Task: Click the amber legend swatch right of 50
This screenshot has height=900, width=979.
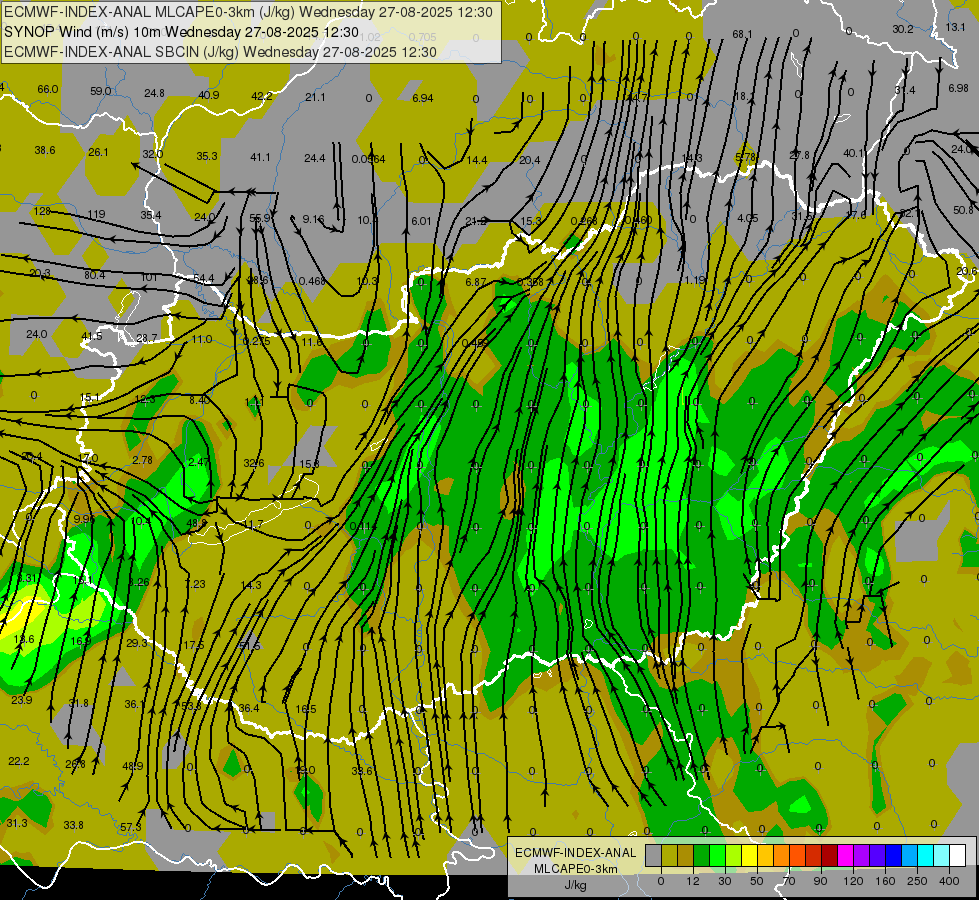Action: tap(765, 855)
